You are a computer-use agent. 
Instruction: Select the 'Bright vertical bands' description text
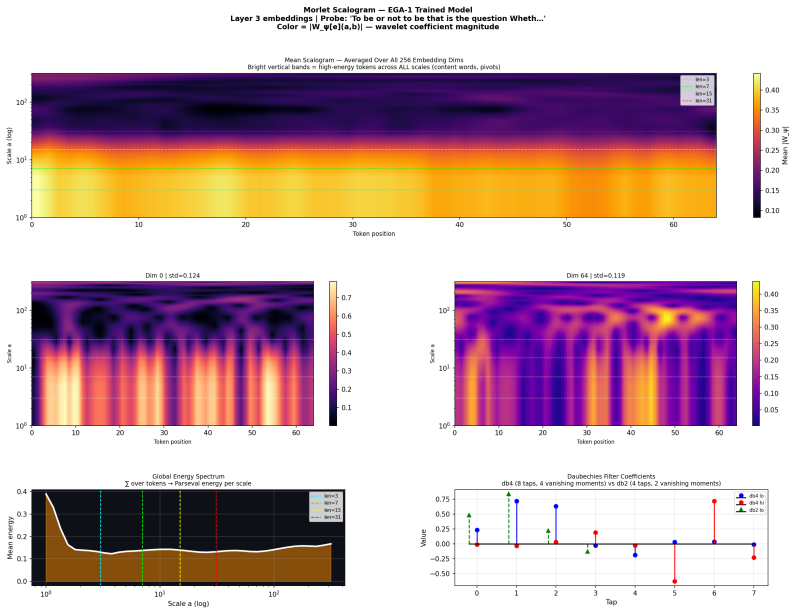pyautogui.click(x=374, y=67)
